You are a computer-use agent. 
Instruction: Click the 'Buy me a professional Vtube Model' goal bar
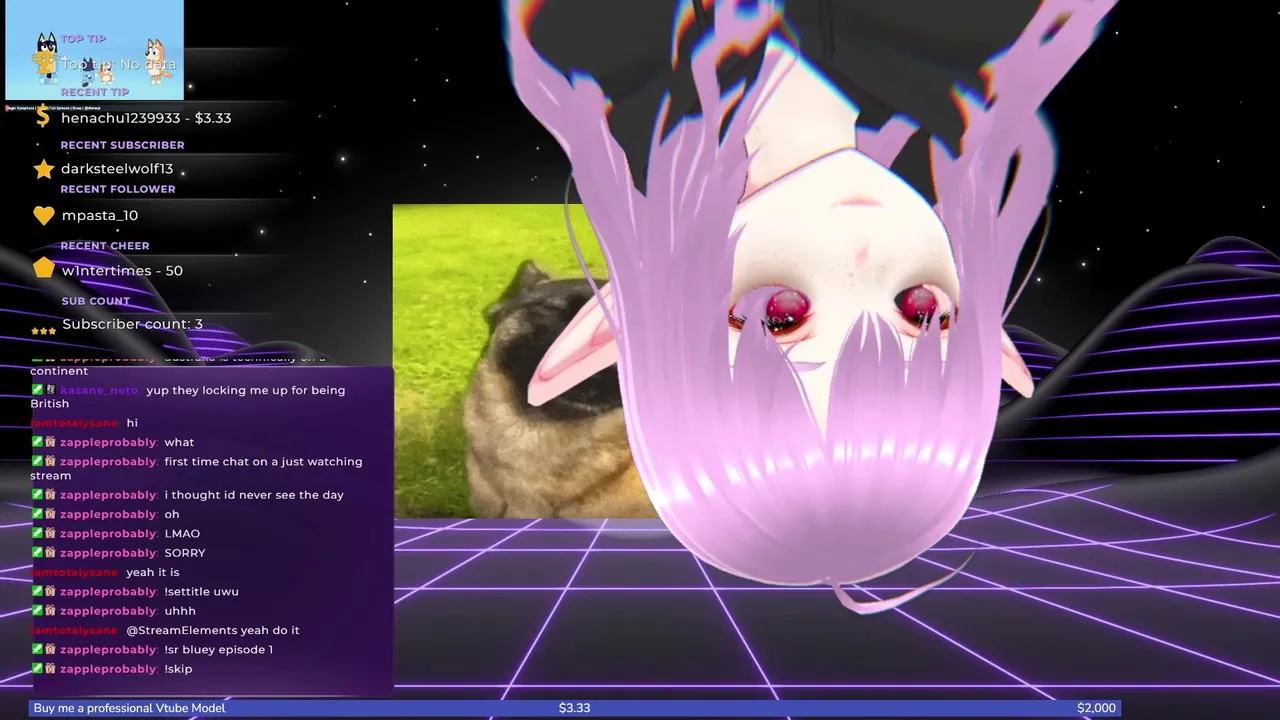point(574,708)
